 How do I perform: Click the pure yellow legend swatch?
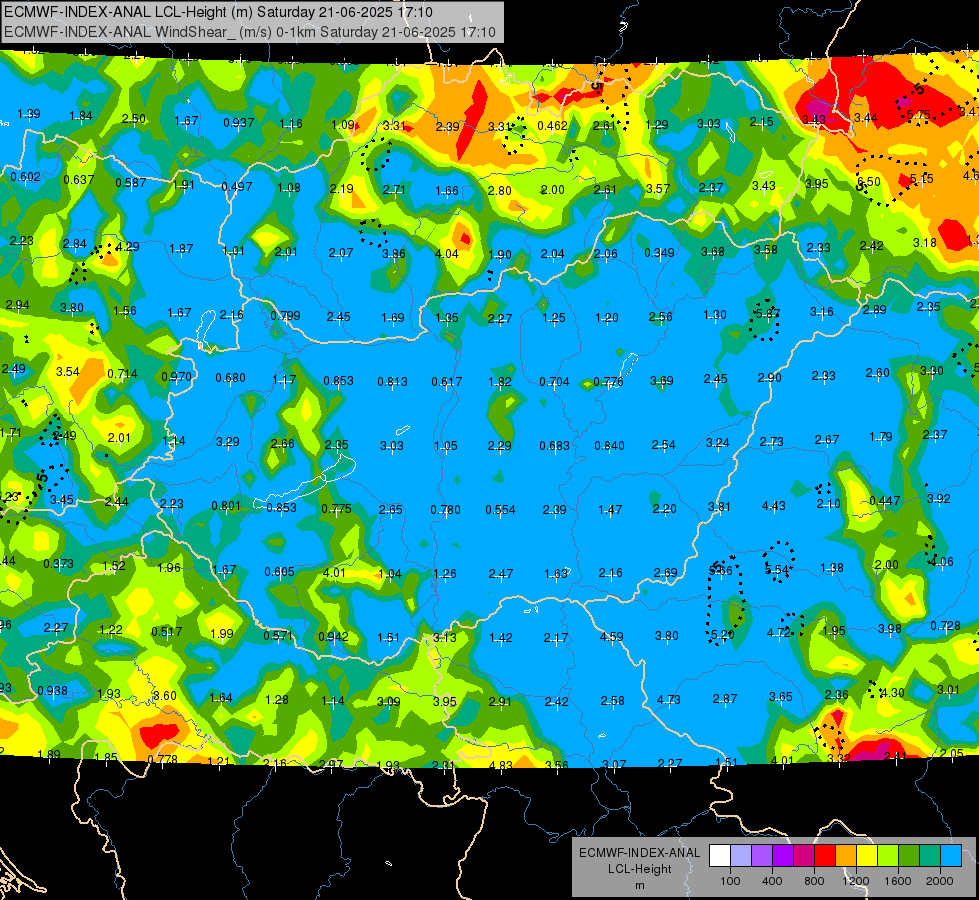coord(867,855)
